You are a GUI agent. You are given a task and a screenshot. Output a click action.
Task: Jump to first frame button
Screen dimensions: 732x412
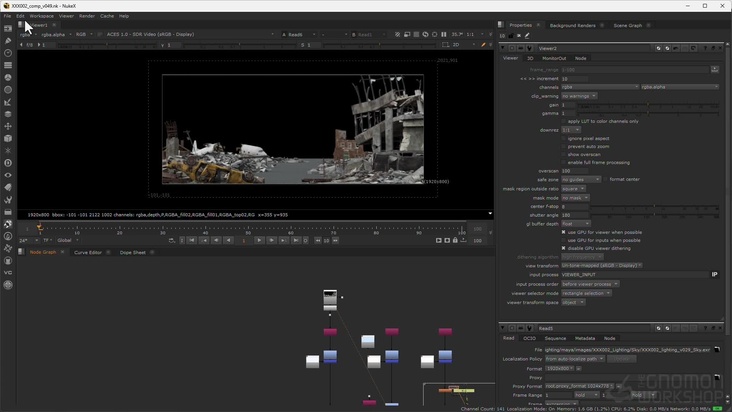192,240
